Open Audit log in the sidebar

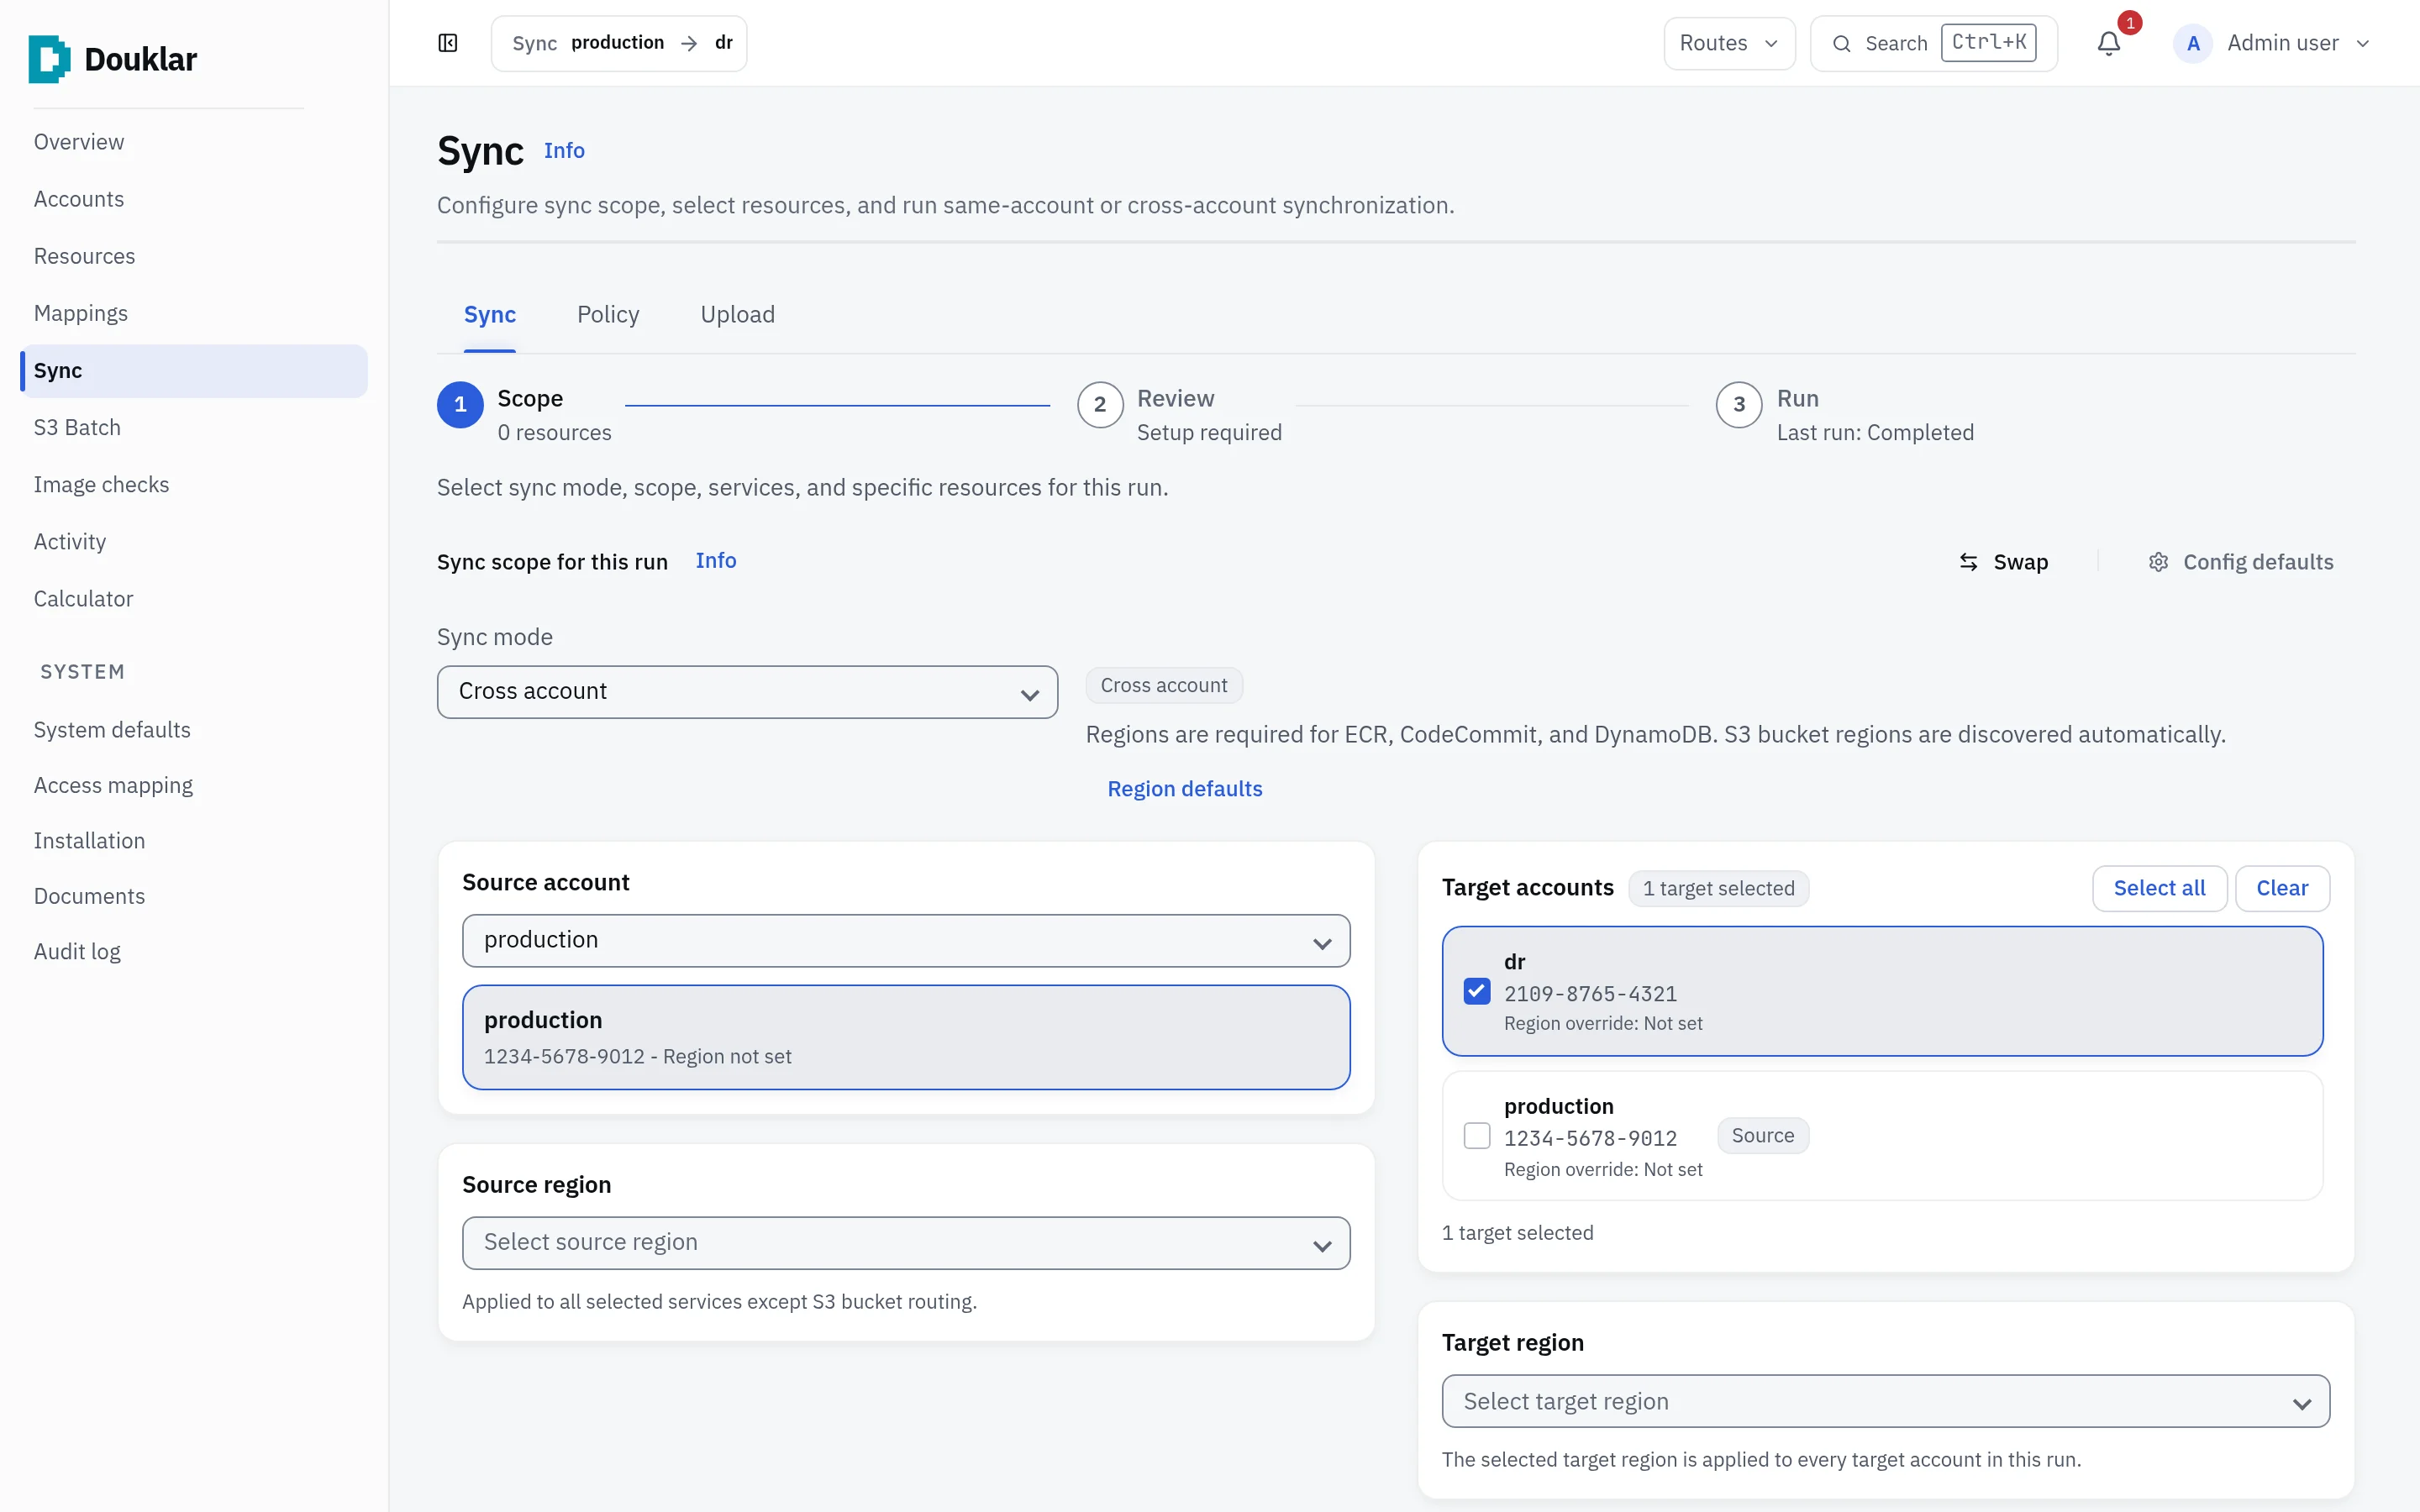coord(77,952)
